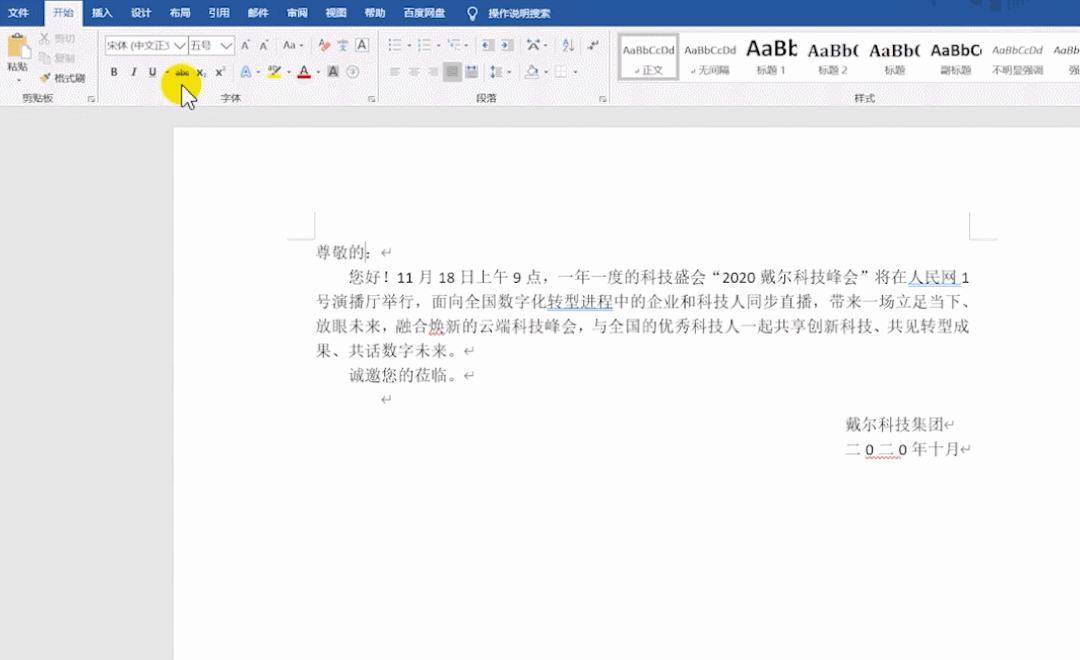This screenshot has width=1080, height=660.
Task: Toggle Bold formatting
Action: [114, 72]
